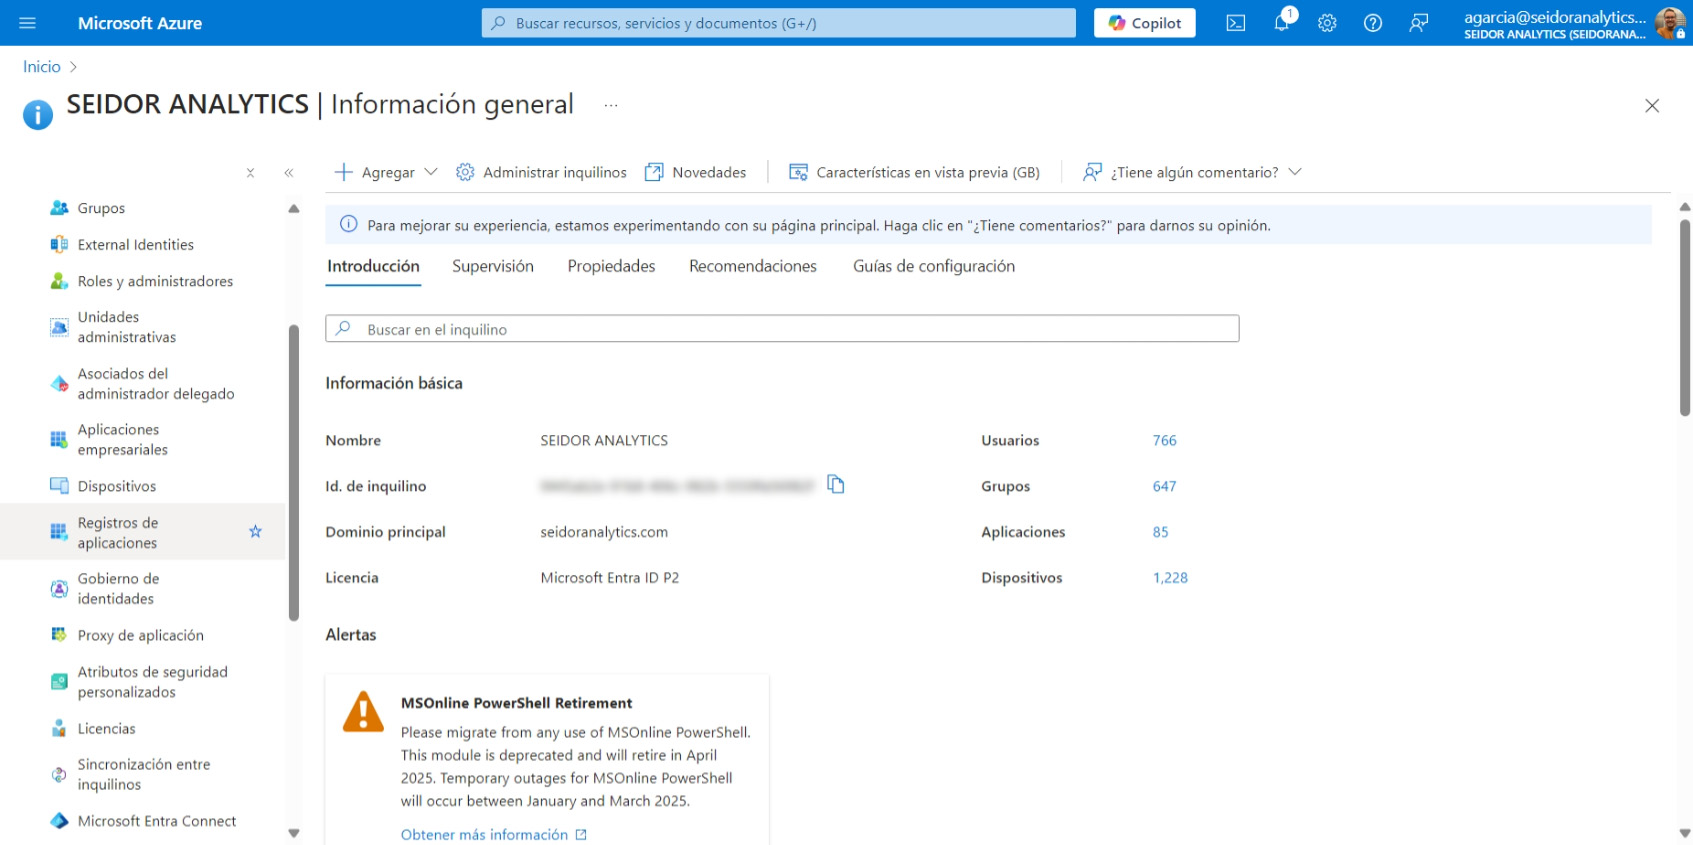Switch to the Supervisión tab

(x=492, y=266)
